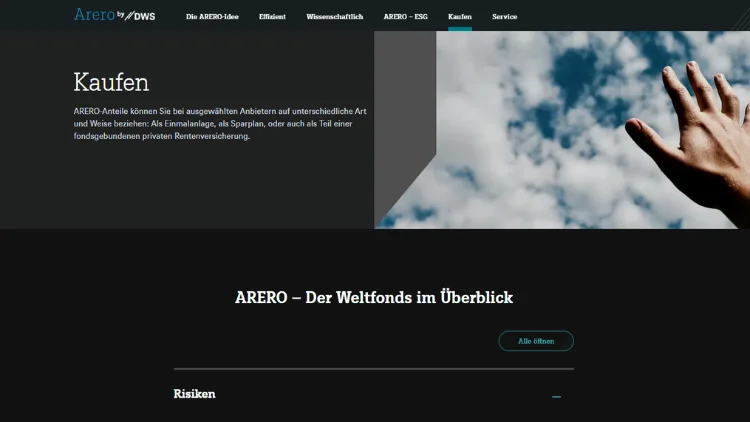Go to the Wissenschaftlich section

pyautogui.click(x=335, y=17)
